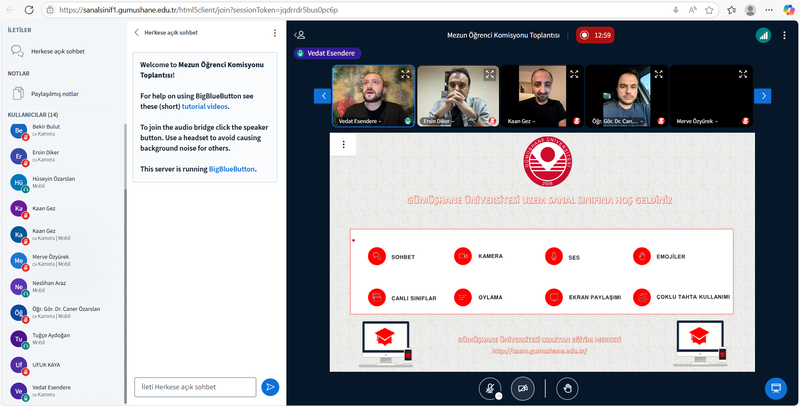Viewport: 800px width, 406px height.
Task: Focus the İleti Herkese açık sohbet input
Action: pyautogui.click(x=195, y=387)
